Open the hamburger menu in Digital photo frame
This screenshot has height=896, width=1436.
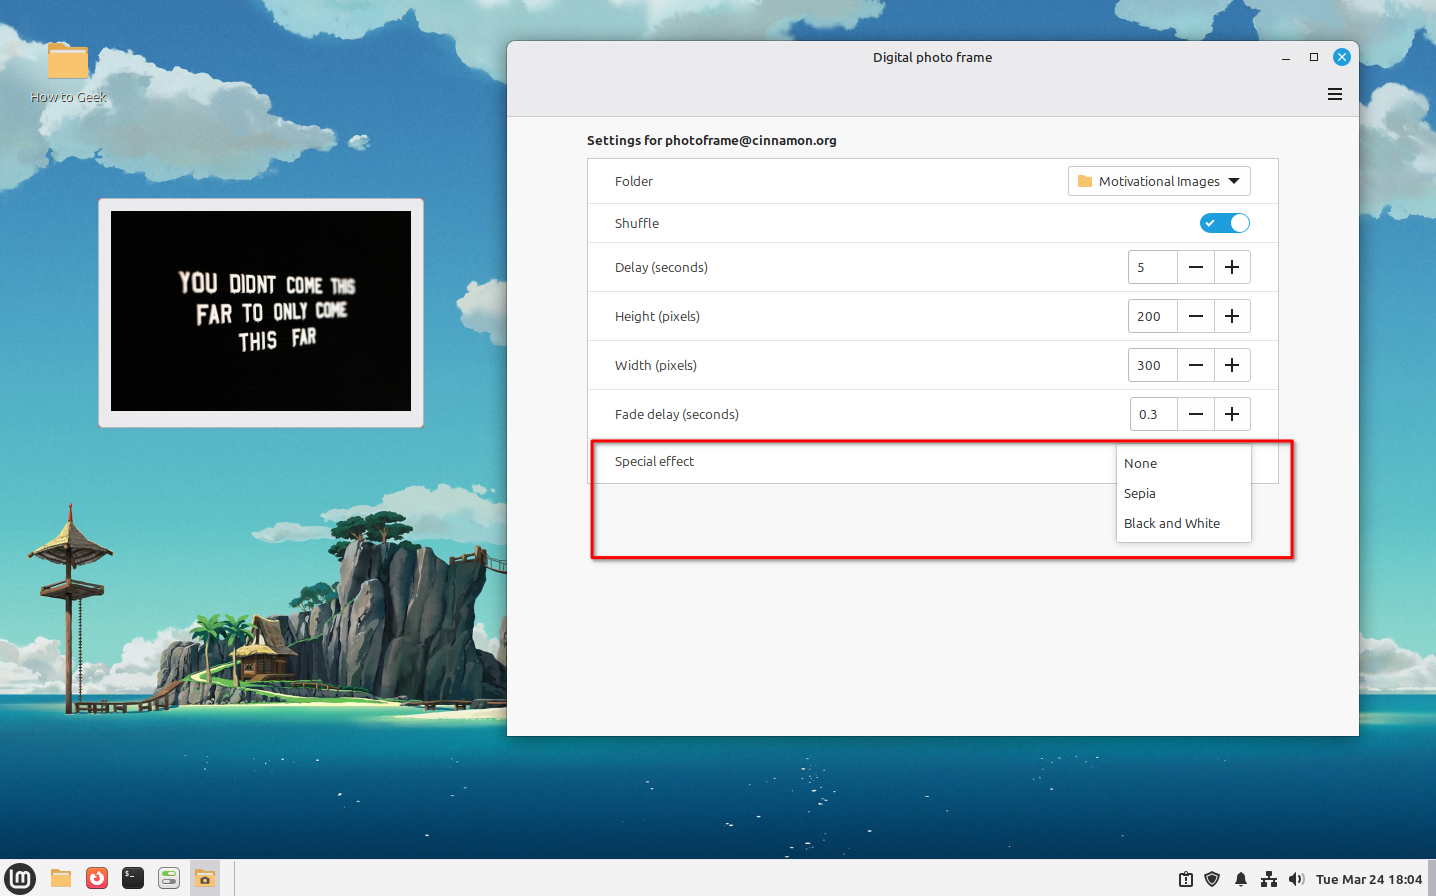1334,94
